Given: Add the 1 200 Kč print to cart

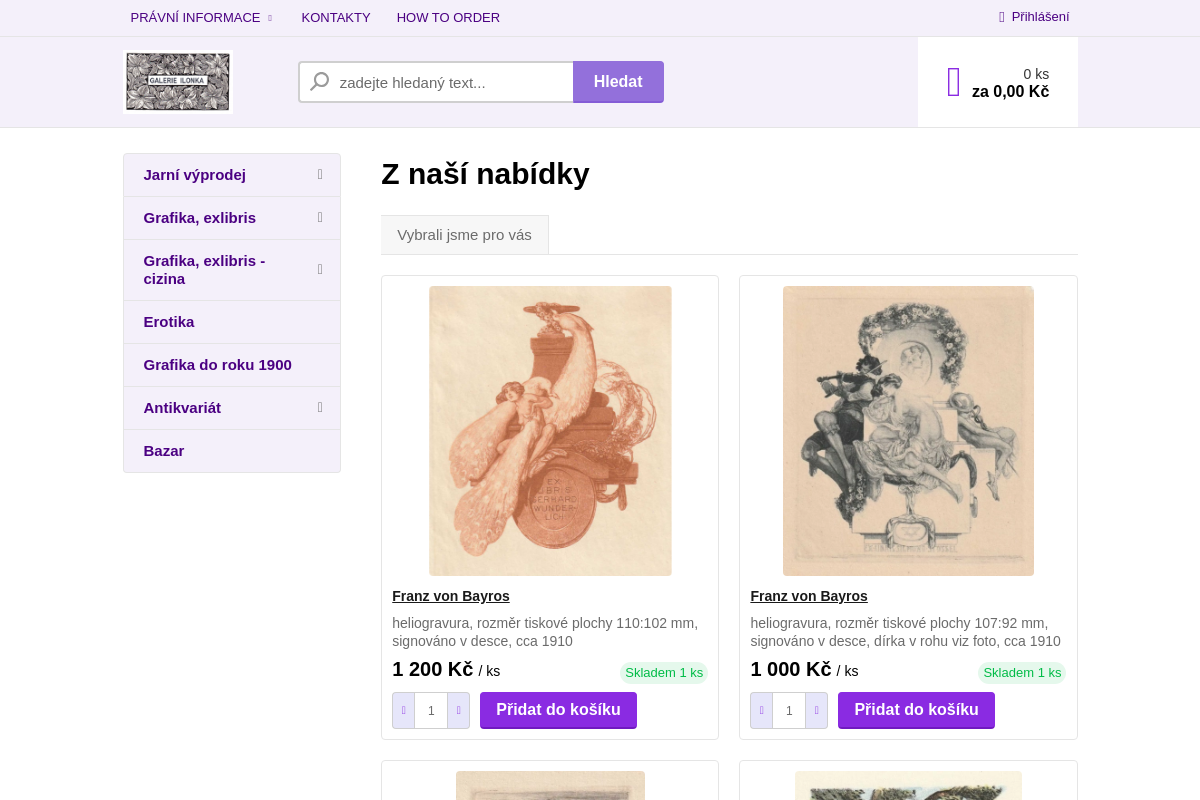Looking at the screenshot, I should click(x=558, y=710).
